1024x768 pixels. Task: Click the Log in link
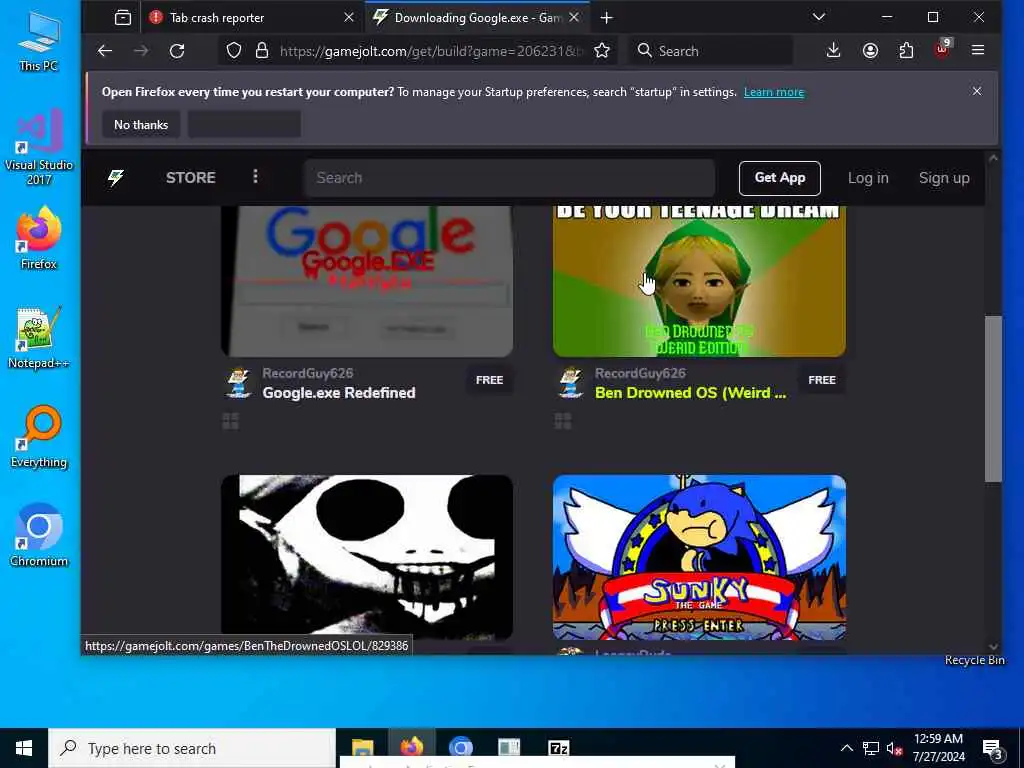(x=868, y=178)
